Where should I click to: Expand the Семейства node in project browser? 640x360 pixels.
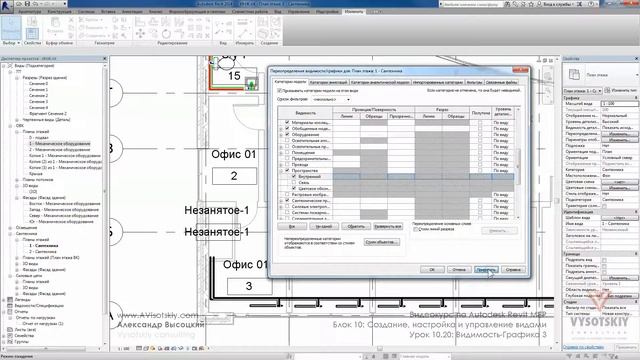pyautogui.click(x=4, y=336)
